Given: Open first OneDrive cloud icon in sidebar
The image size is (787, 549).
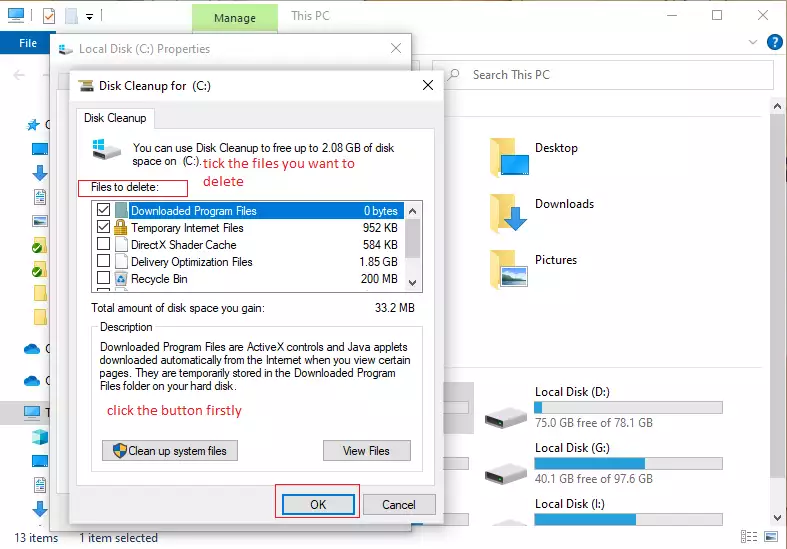Looking at the screenshot, I should (x=32, y=349).
